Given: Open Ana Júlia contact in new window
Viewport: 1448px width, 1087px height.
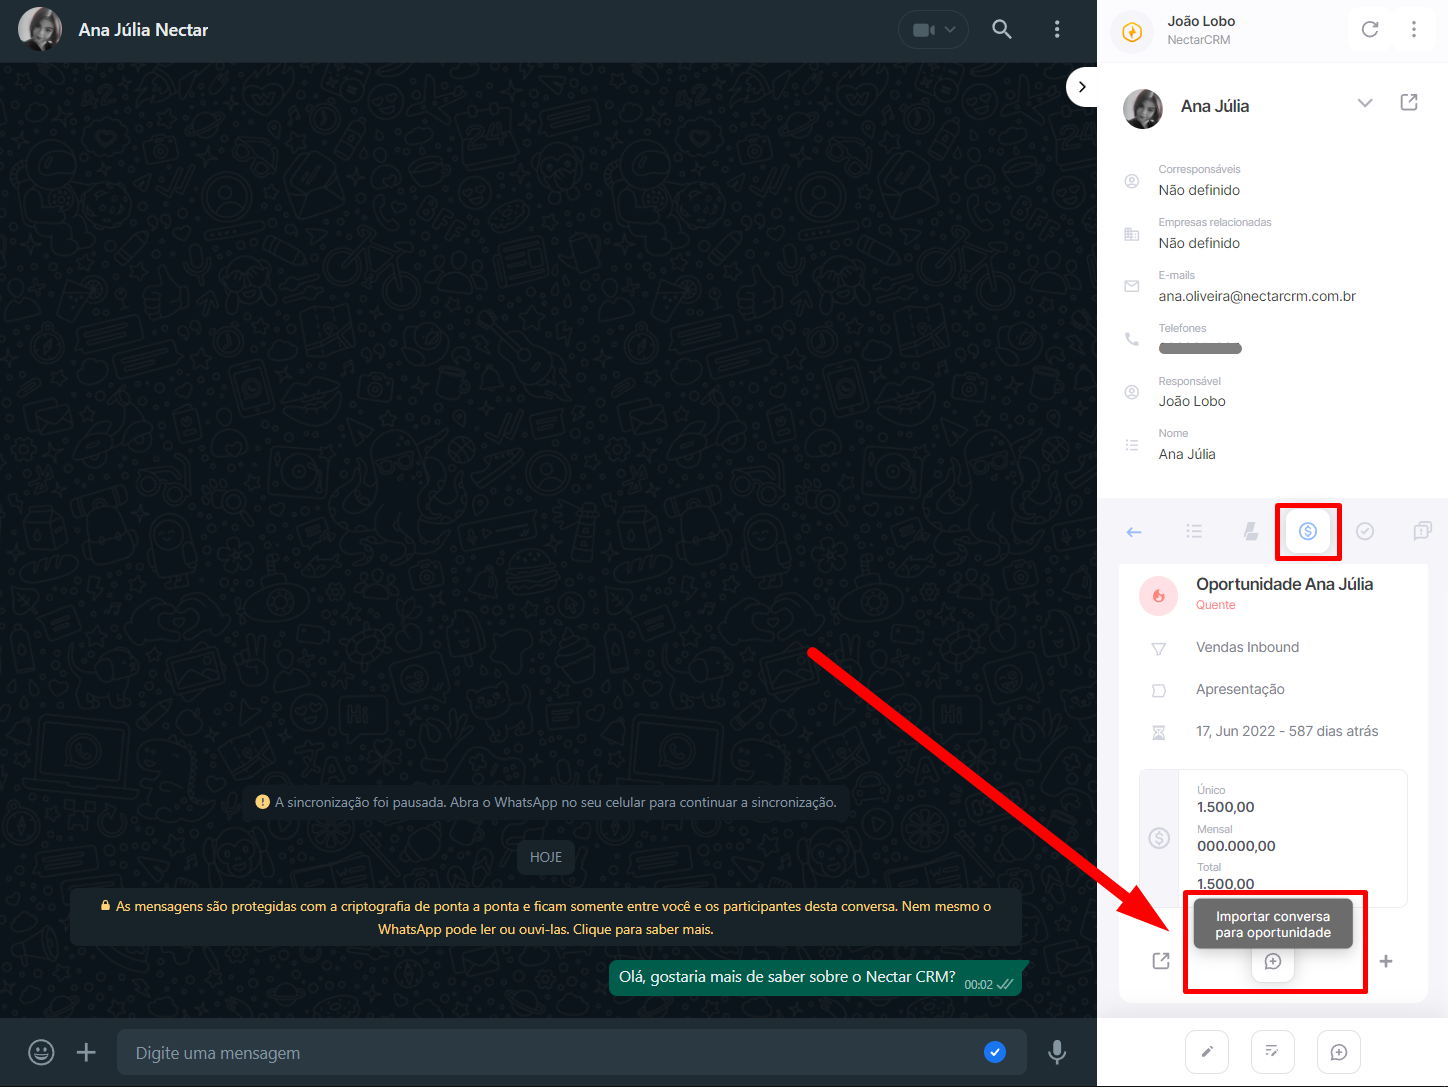Looking at the screenshot, I should (1409, 102).
